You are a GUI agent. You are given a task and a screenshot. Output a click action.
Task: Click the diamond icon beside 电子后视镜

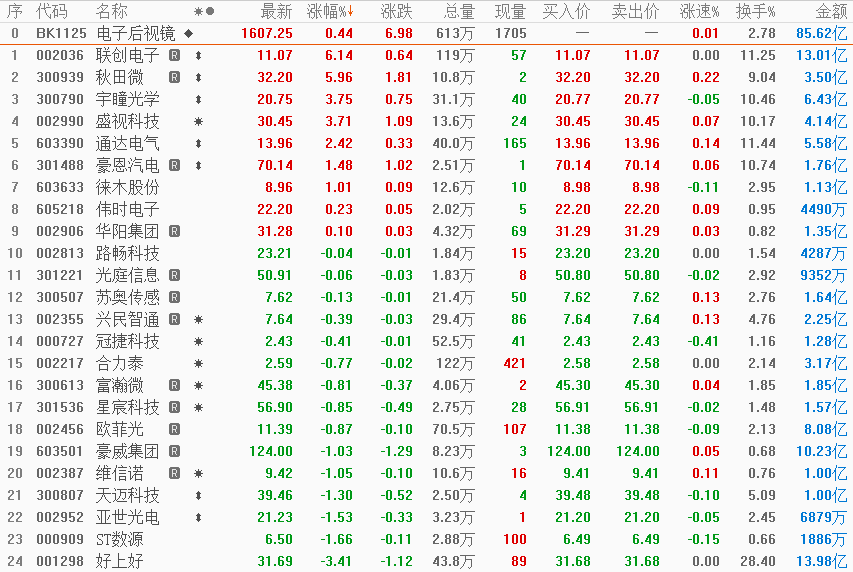point(189,34)
